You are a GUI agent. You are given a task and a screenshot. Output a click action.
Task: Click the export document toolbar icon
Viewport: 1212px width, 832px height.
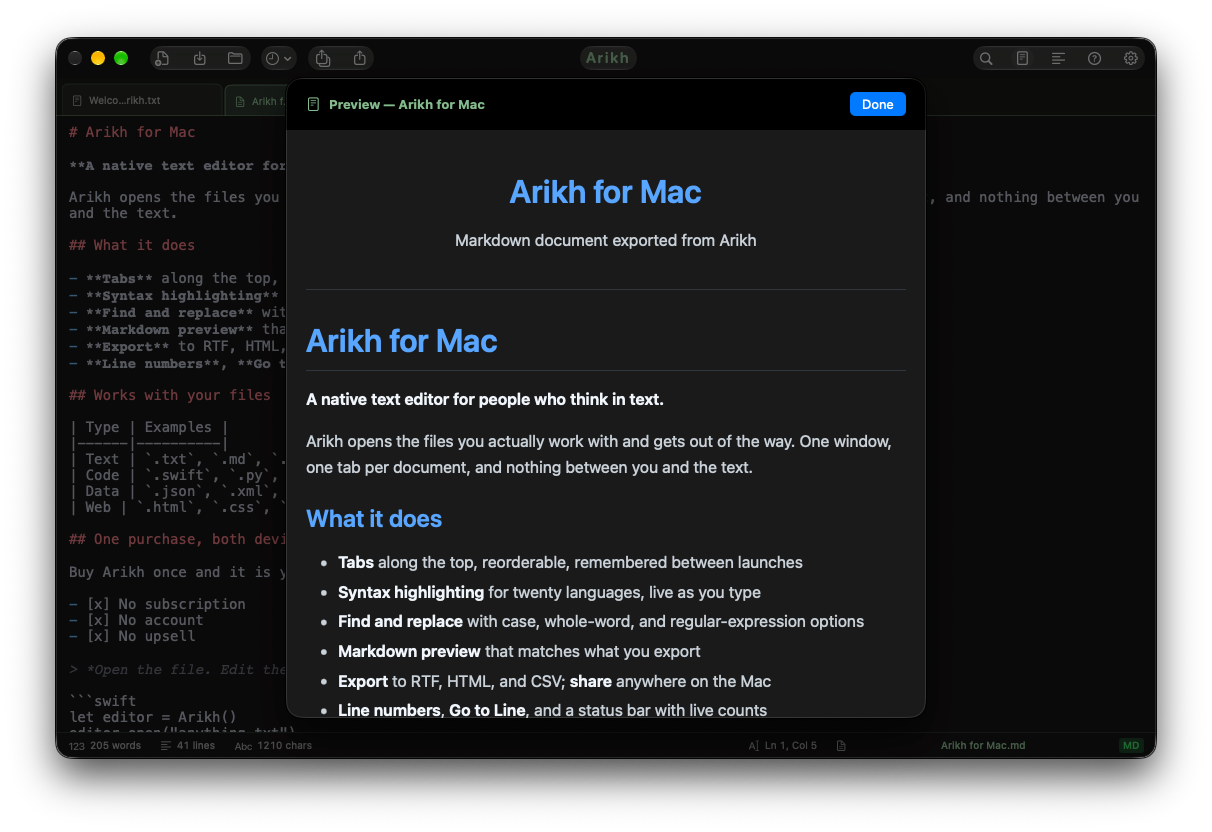coord(323,58)
